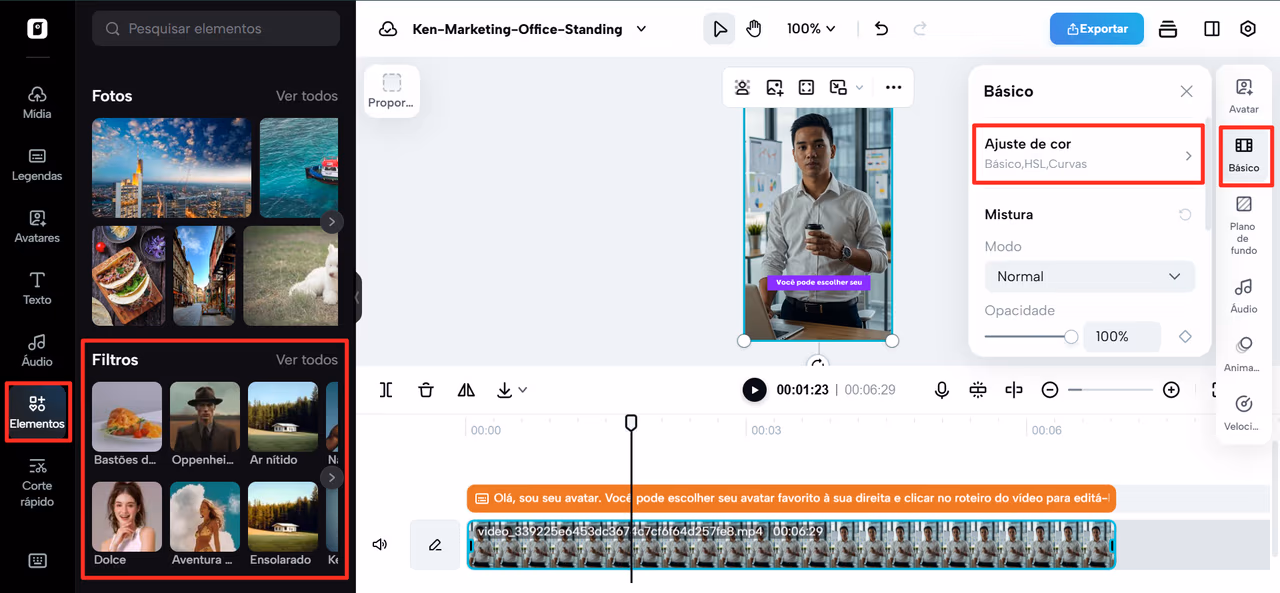Image resolution: width=1280 pixels, height=593 pixels.
Task: Toggle the side panel layout icon
Action: click(1212, 29)
